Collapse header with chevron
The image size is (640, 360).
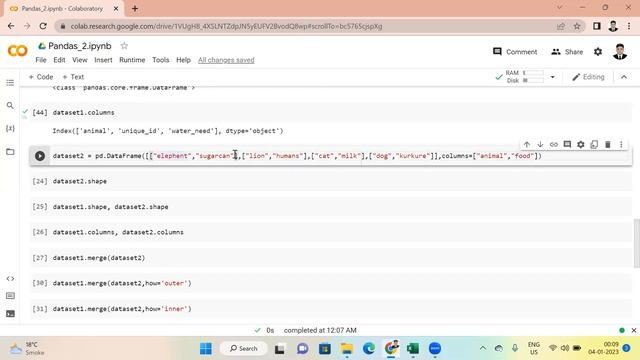point(624,77)
